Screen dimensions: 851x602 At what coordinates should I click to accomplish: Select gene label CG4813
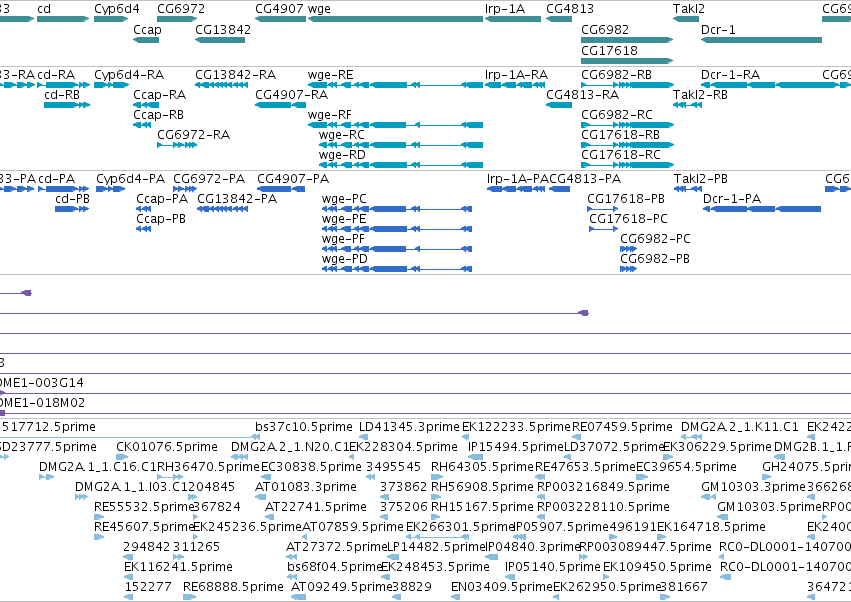pos(570,9)
